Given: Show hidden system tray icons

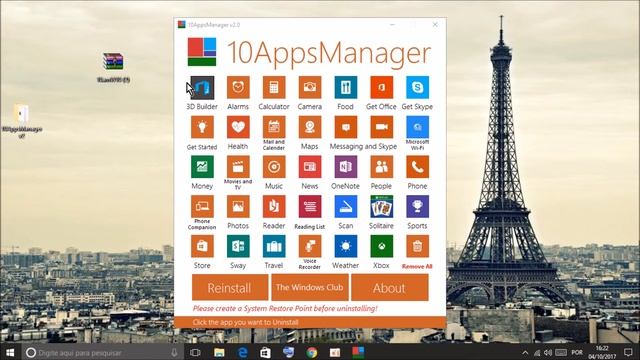Looking at the screenshot, I should [x=525, y=353].
